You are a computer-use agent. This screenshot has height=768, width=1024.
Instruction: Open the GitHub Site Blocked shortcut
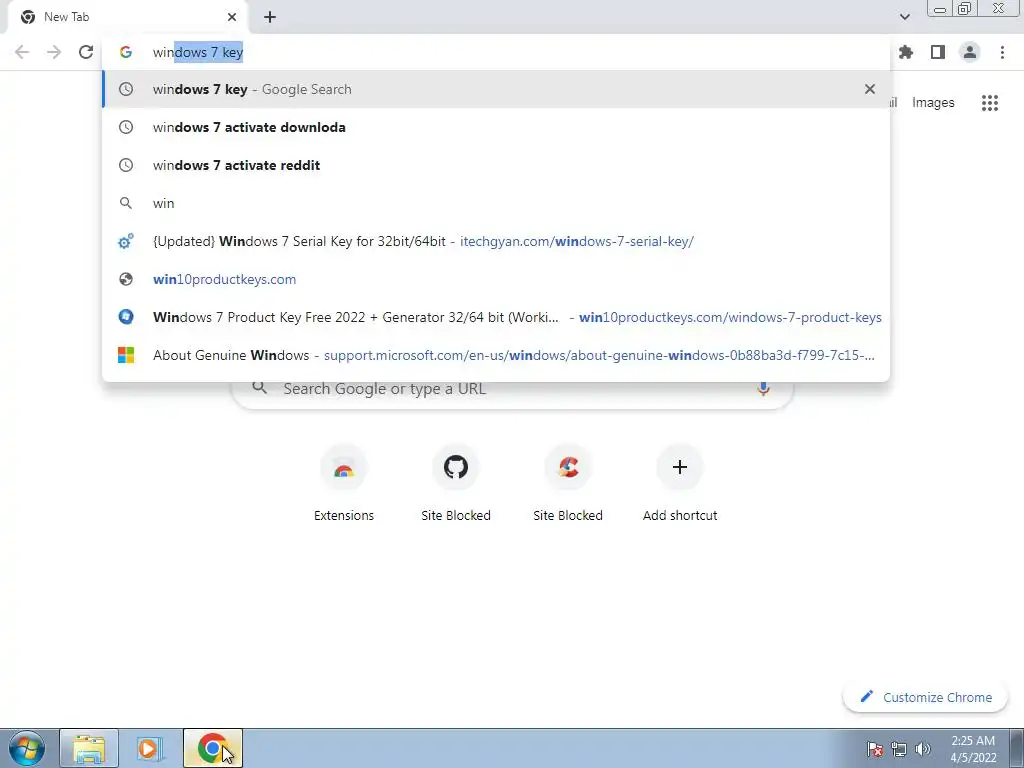456,484
